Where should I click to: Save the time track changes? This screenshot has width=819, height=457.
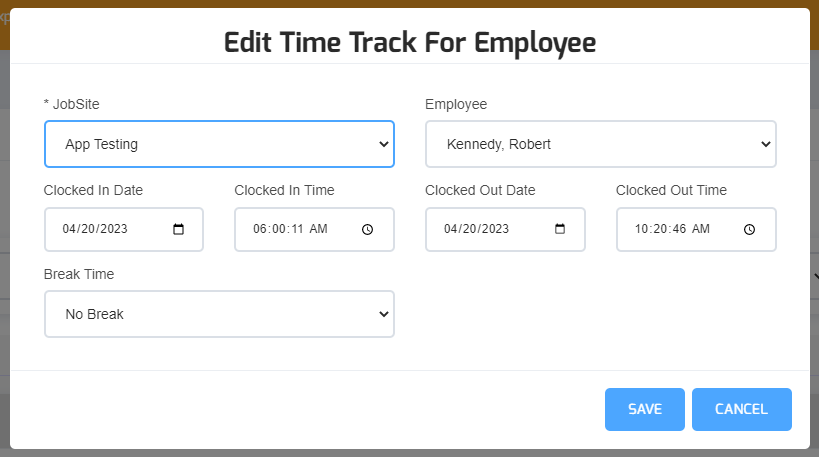[x=644, y=409]
